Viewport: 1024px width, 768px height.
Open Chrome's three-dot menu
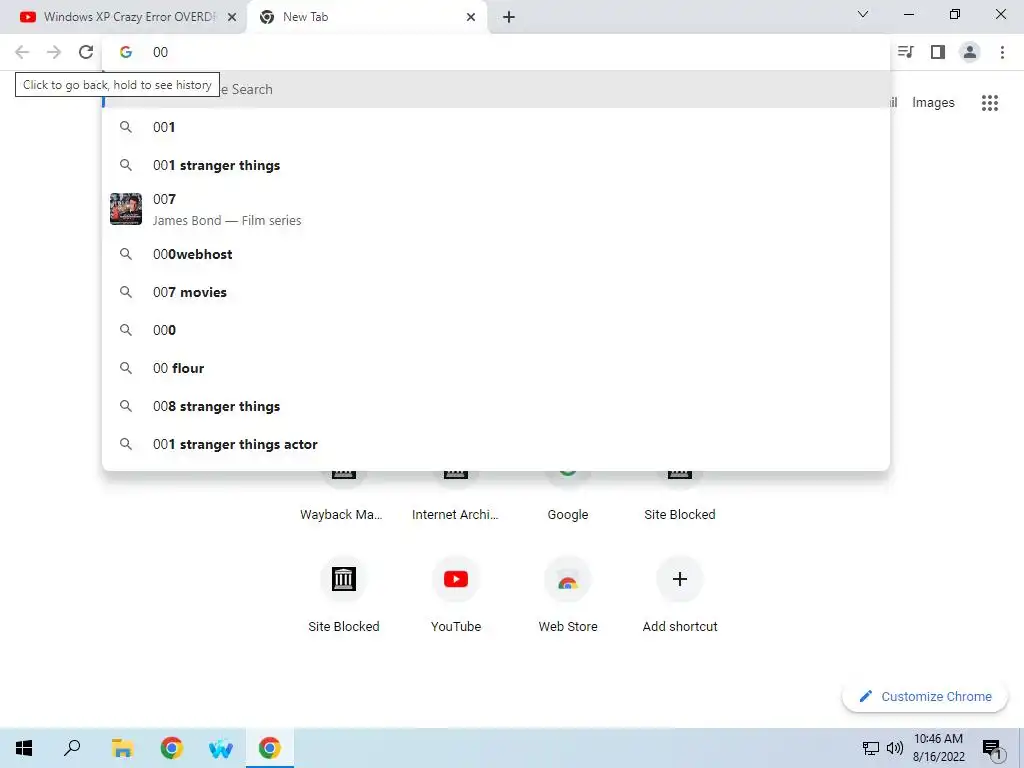point(1002,52)
